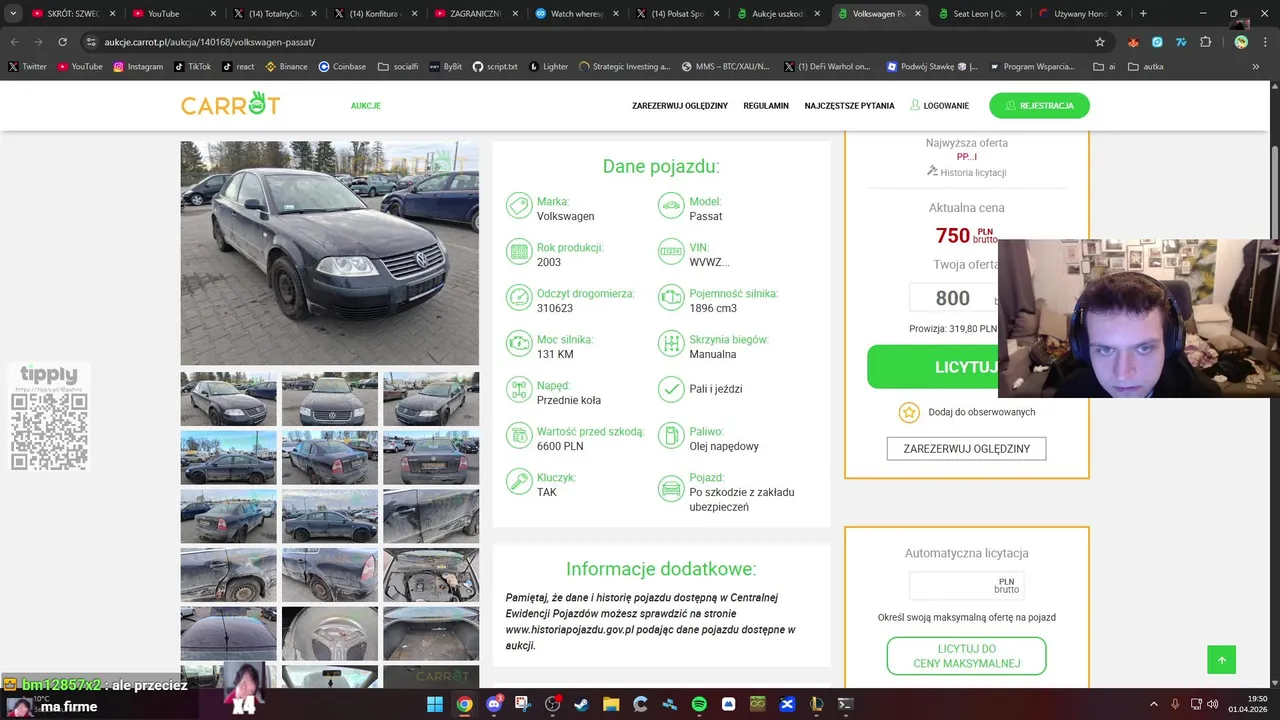This screenshot has height=720, width=1280.
Task: Open the AUKCJE menu item
Action: click(365, 106)
